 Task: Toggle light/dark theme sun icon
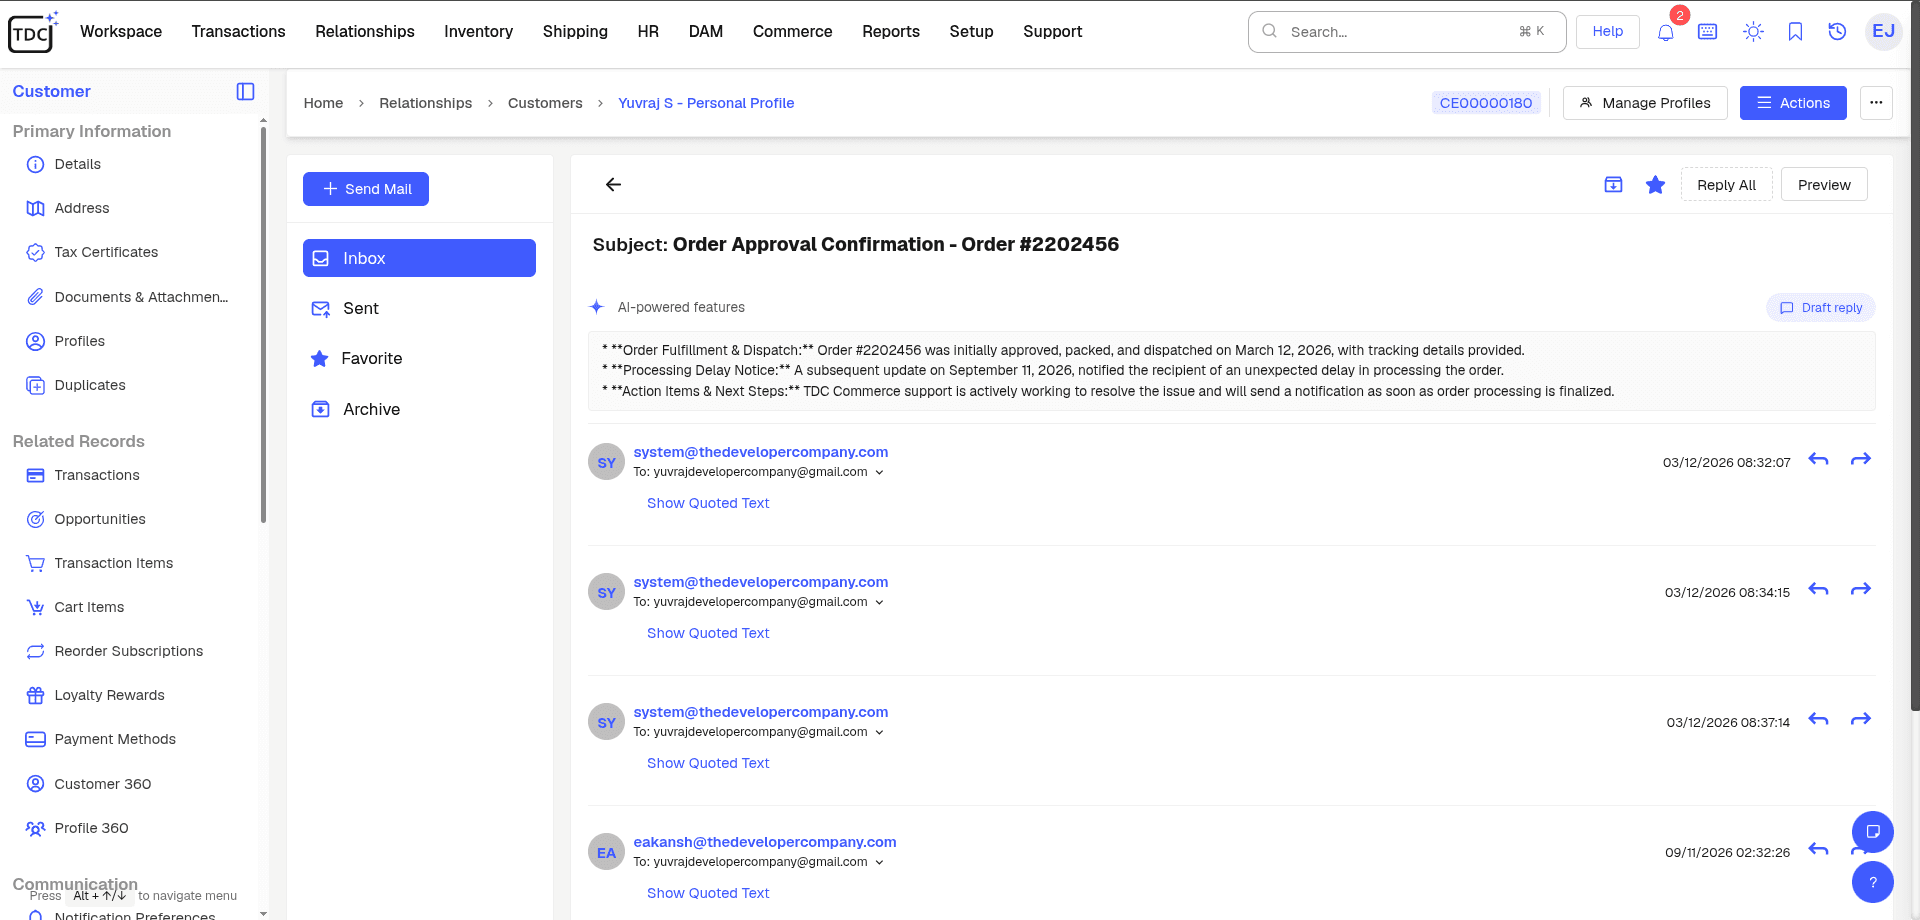tap(1753, 32)
